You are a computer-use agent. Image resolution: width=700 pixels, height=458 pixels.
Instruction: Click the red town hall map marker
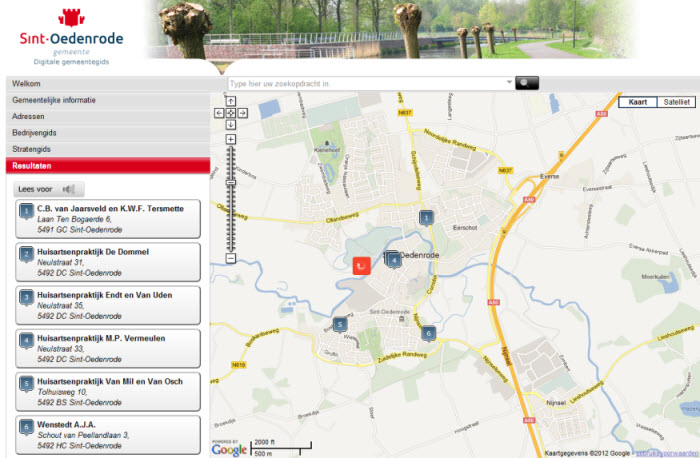[x=361, y=265]
